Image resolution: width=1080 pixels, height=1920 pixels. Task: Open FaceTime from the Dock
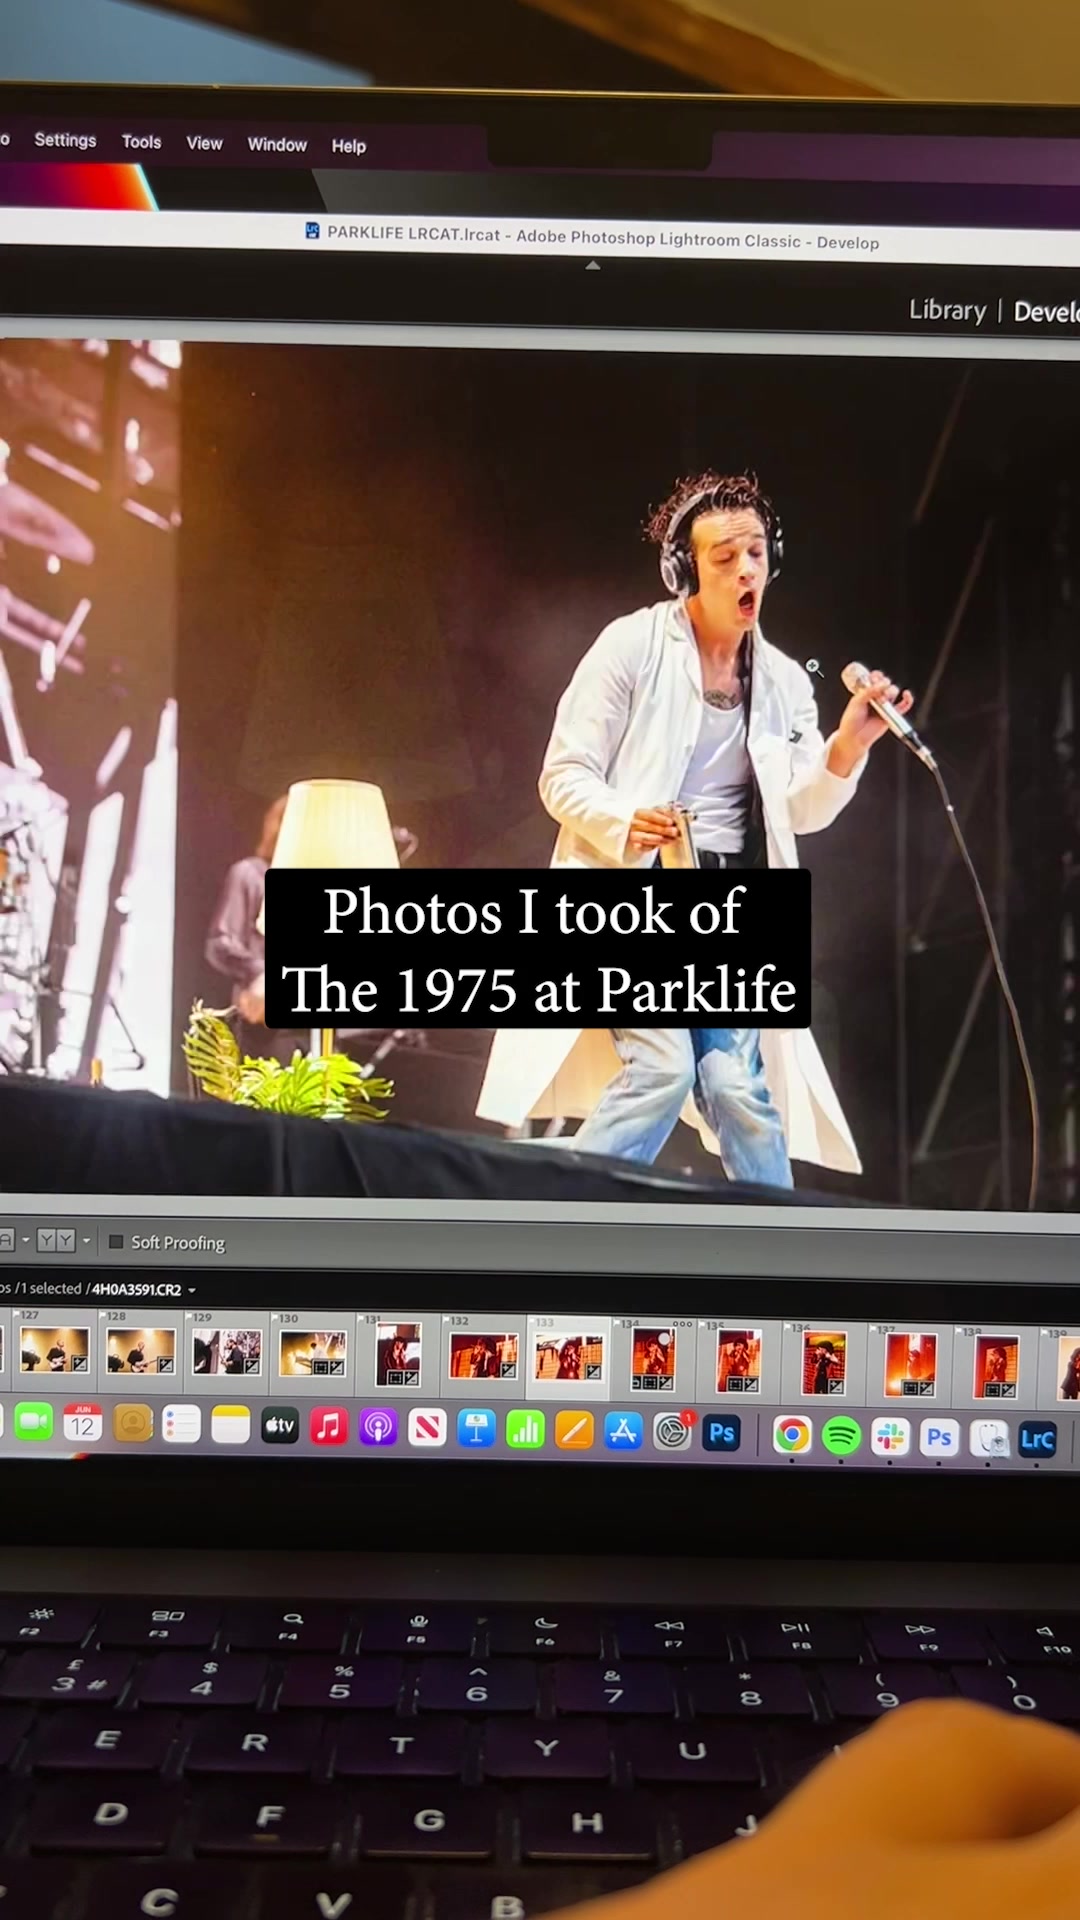tap(34, 1422)
